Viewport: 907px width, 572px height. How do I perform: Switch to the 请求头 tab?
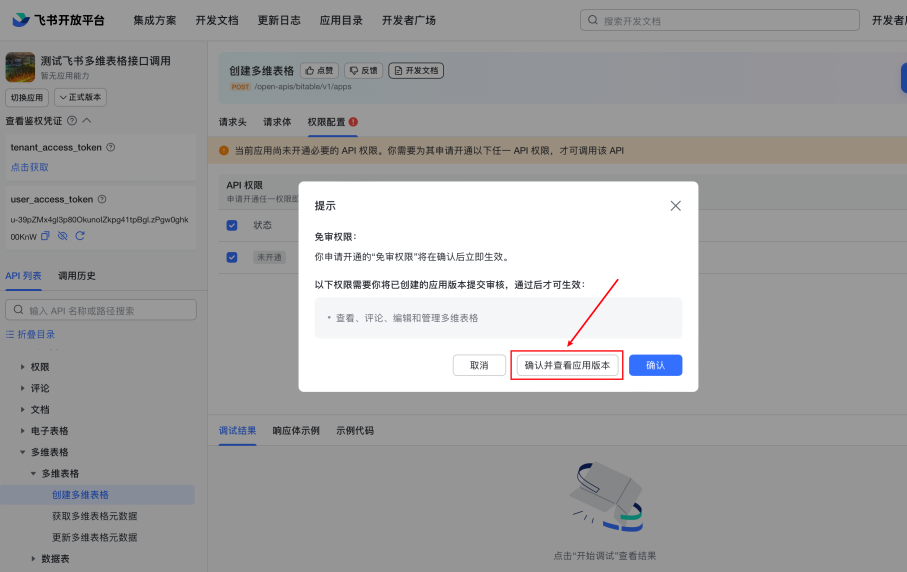(233, 122)
